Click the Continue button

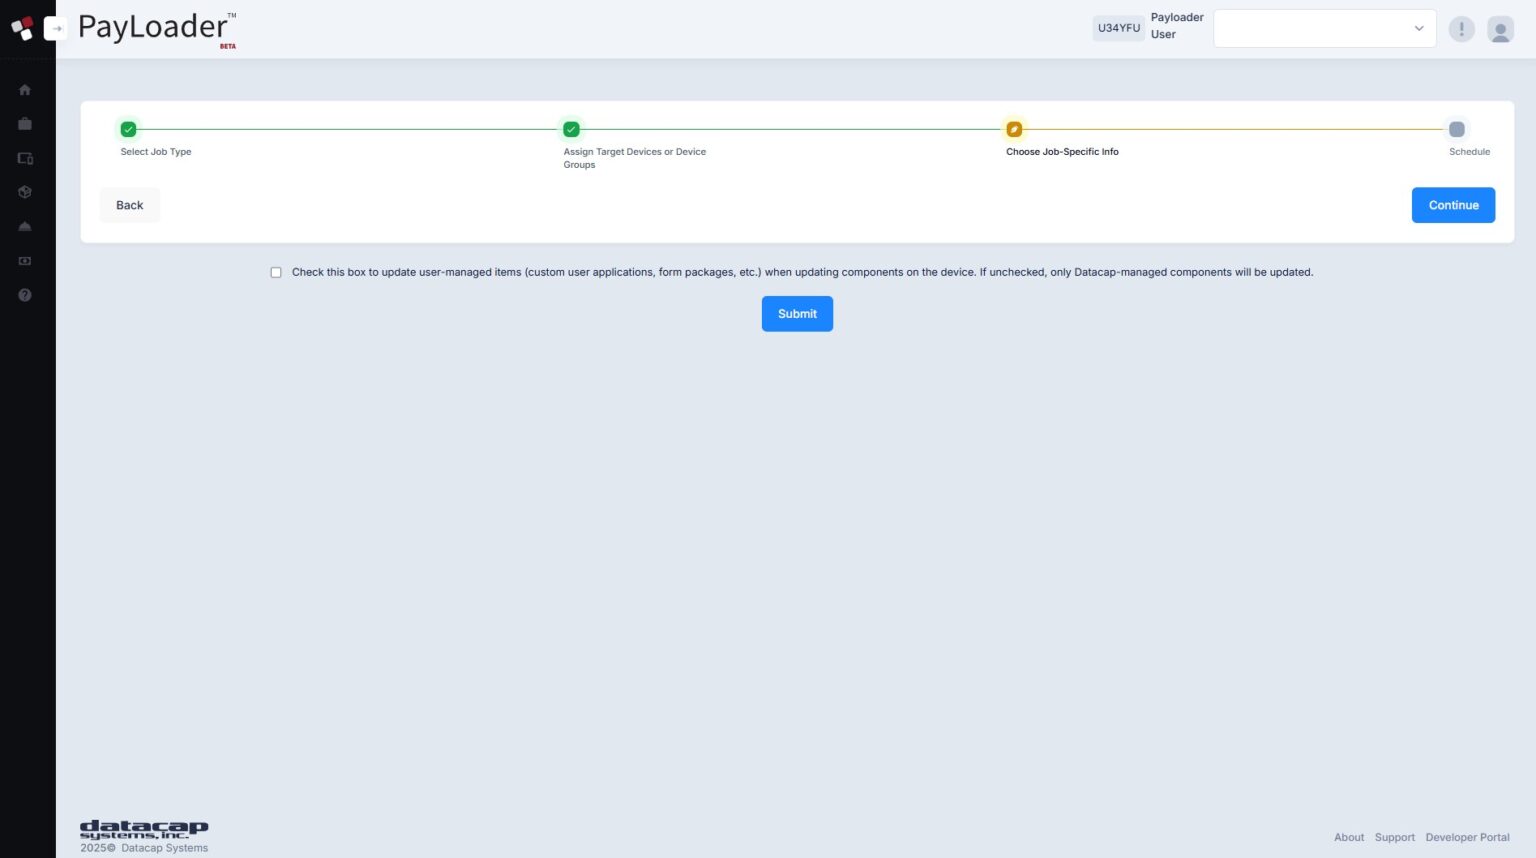click(x=1453, y=205)
